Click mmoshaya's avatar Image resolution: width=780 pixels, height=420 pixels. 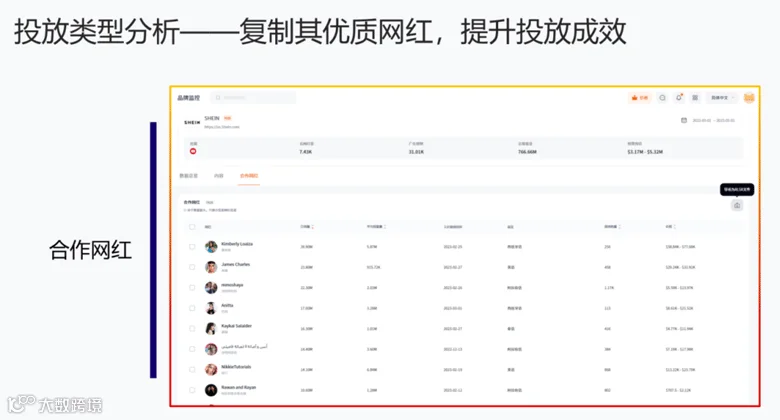coord(211,288)
